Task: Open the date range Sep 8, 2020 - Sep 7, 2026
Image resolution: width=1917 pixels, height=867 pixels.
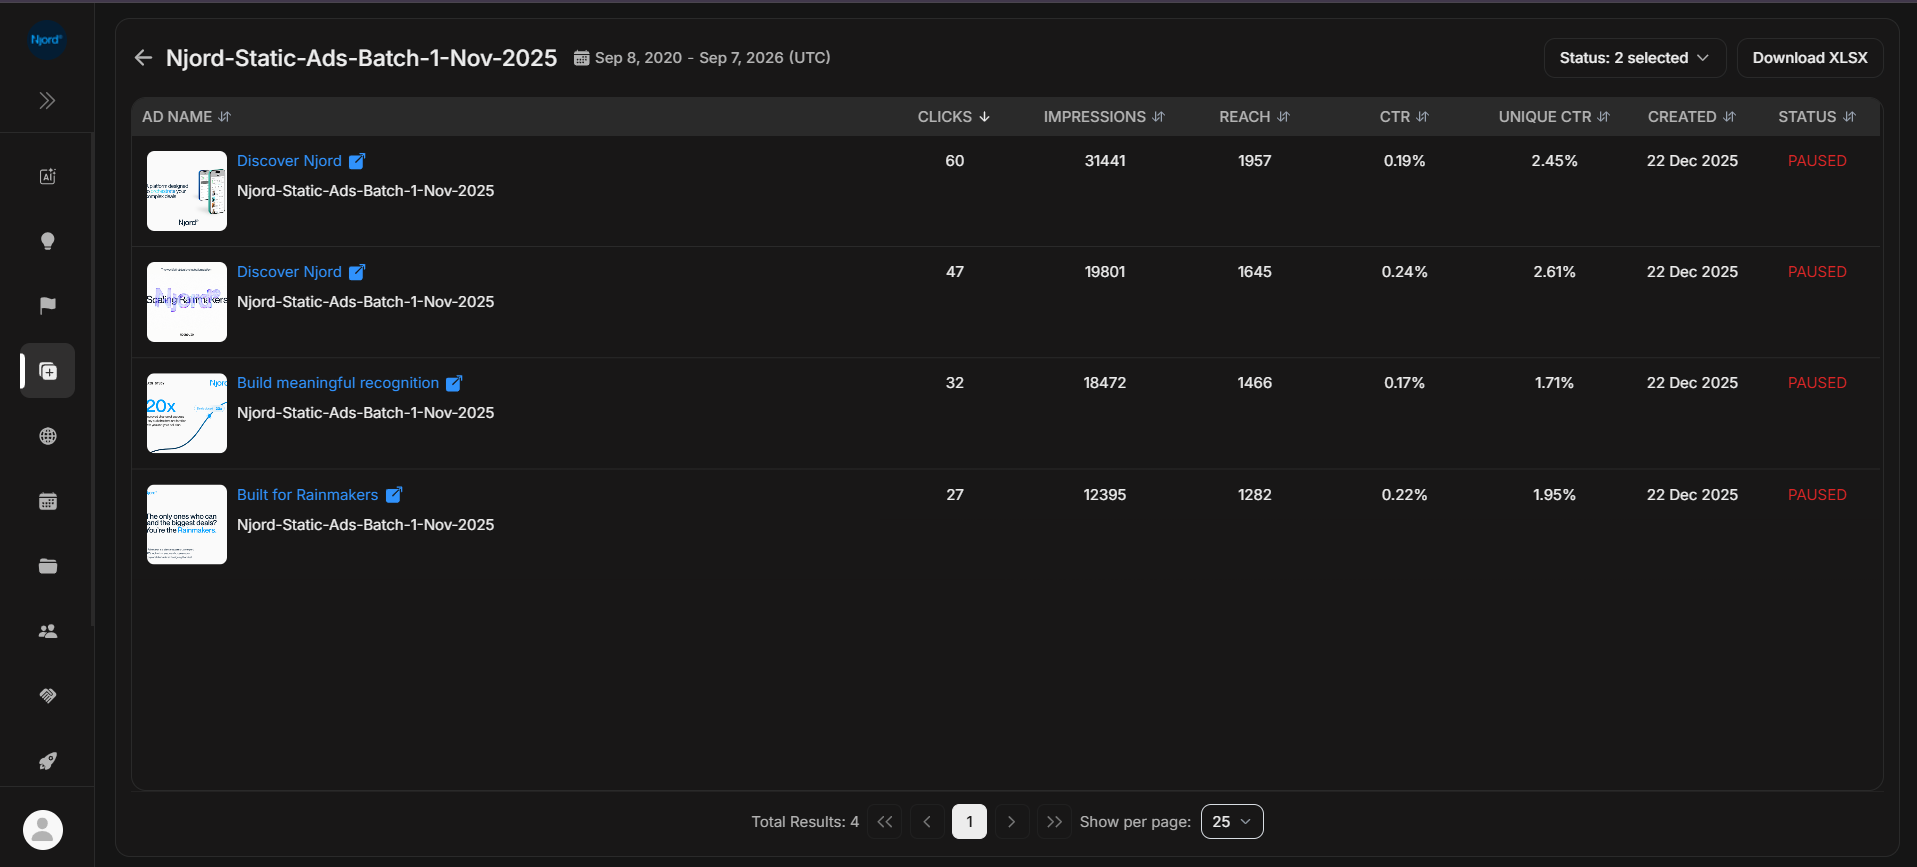Action: pyautogui.click(x=712, y=58)
